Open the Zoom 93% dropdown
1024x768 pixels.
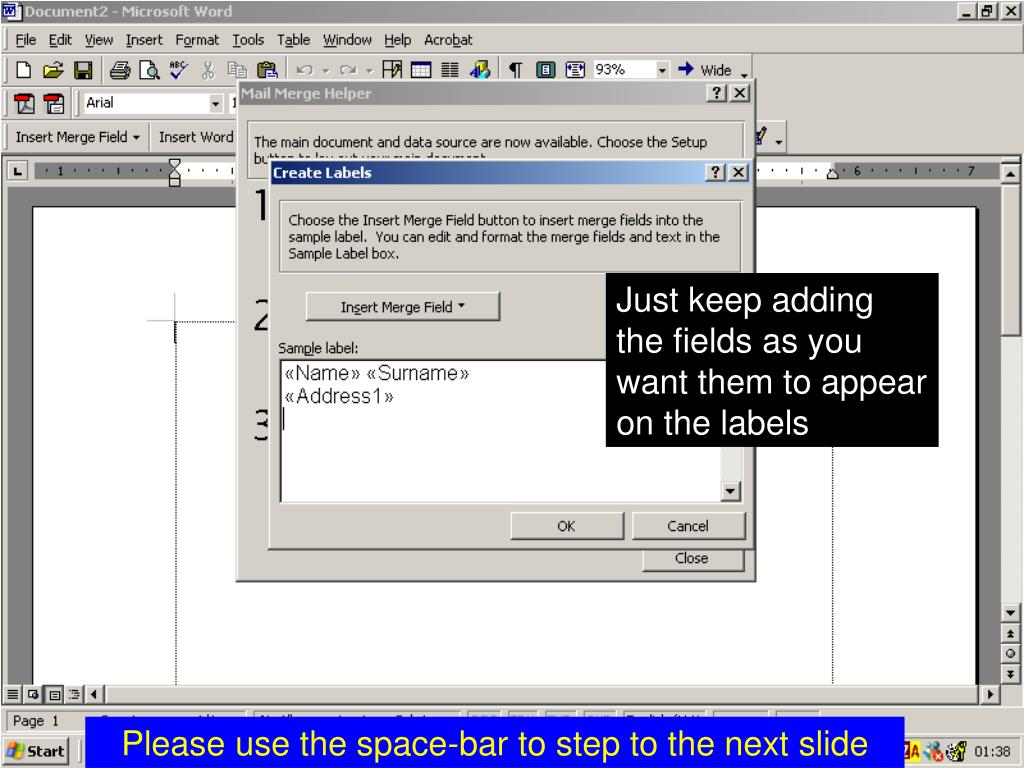pyautogui.click(x=662, y=70)
